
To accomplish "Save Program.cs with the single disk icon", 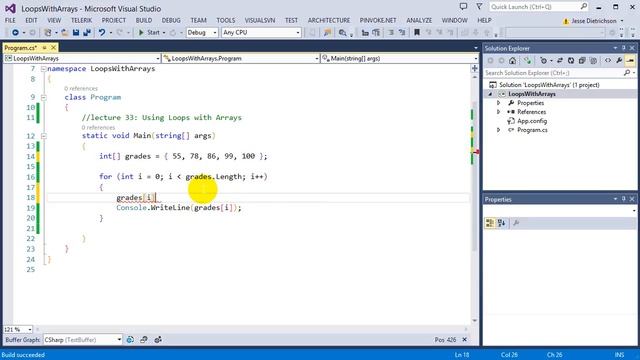I will tap(76, 32).
